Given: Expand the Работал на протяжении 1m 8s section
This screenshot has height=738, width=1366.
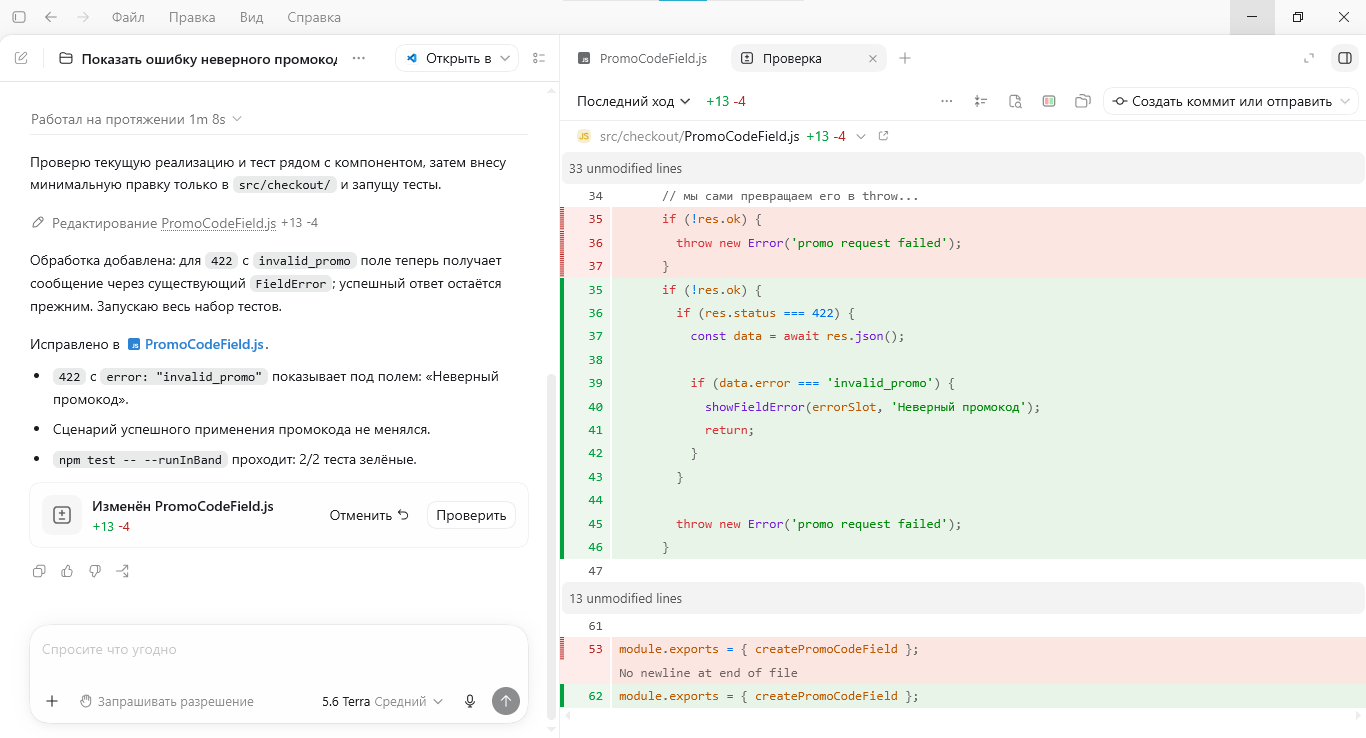Looking at the screenshot, I should pos(136,119).
